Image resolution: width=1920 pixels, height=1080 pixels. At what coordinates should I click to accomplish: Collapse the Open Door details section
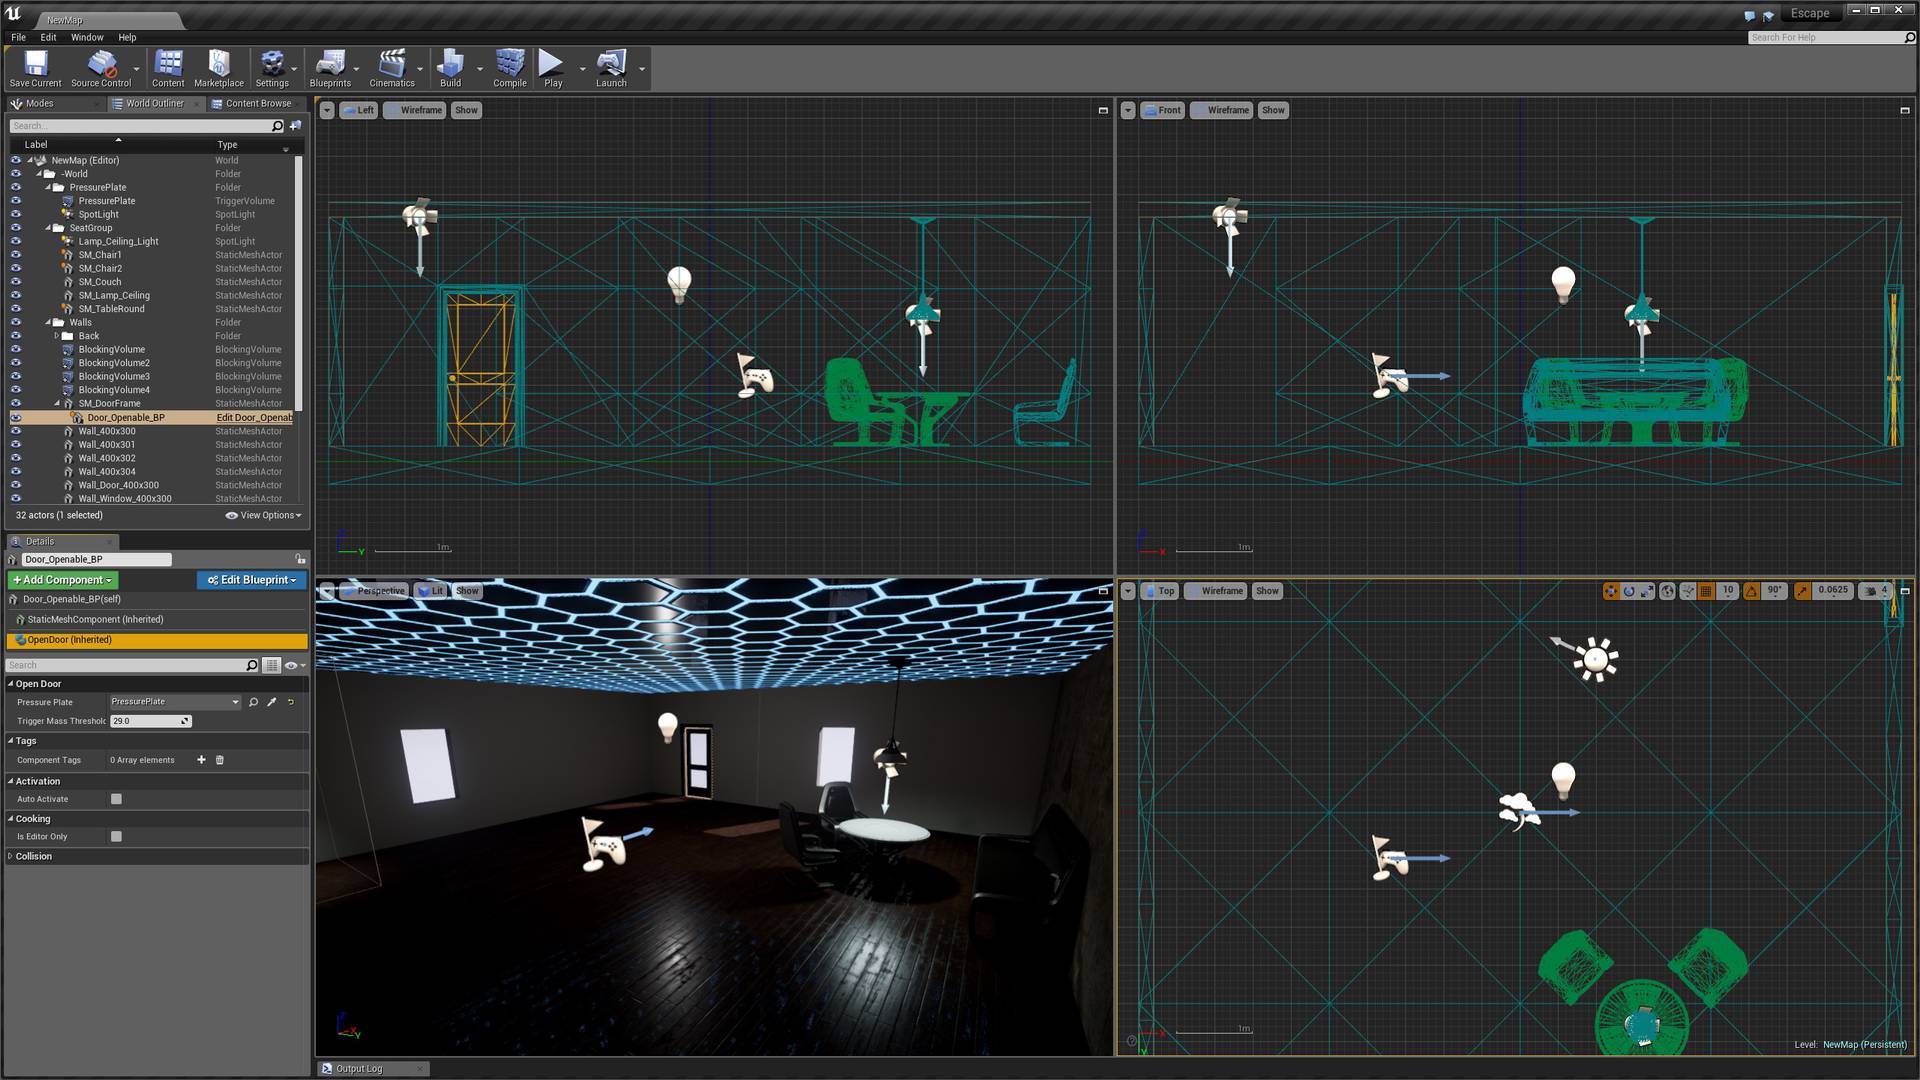(x=11, y=684)
